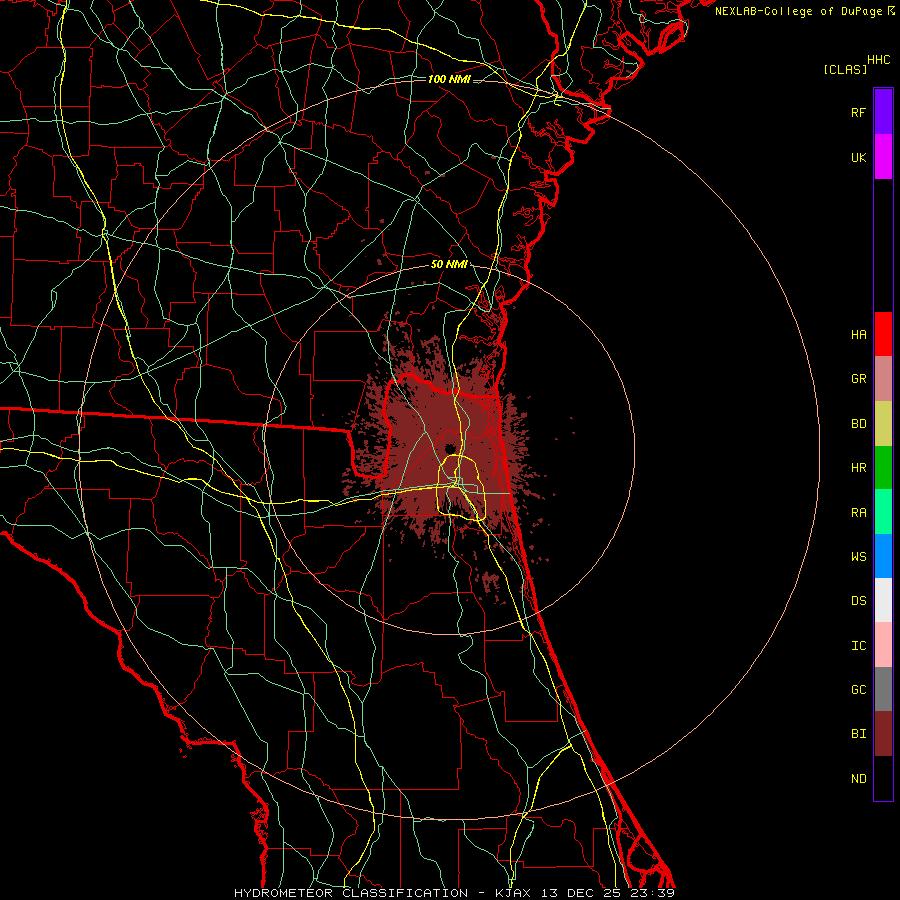The image size is (900, 900).
Task: Click the 100 NMI range ring label
Action: [x=449, y=79]
